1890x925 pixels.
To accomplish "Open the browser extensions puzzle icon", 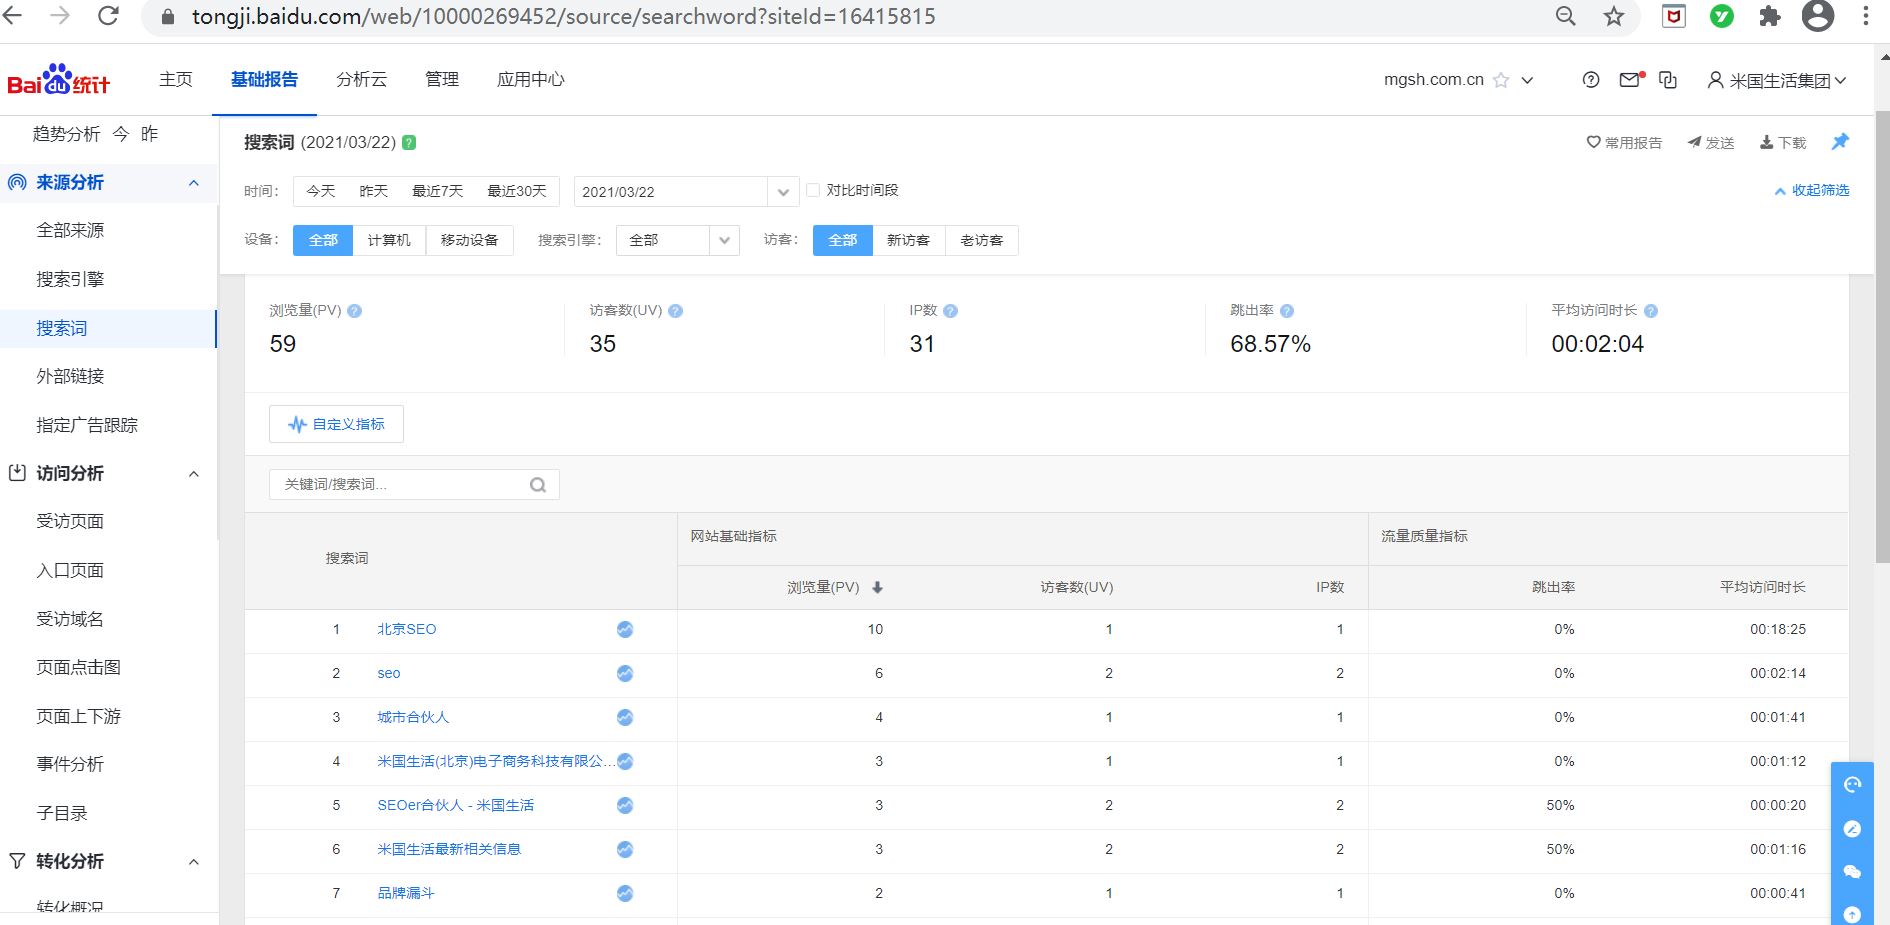I will tap(1770, 16).
